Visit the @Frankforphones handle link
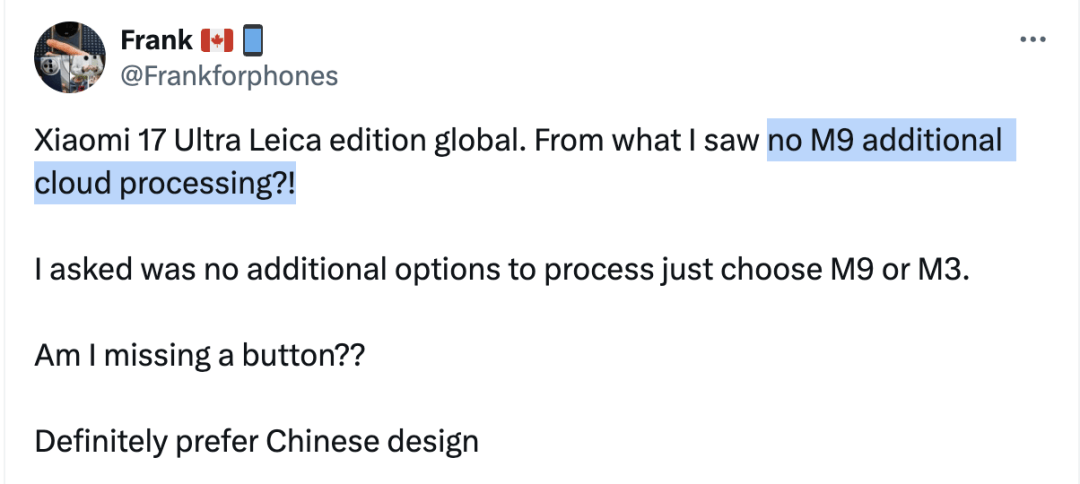The image size is (1080, 484). pos(229,76)
